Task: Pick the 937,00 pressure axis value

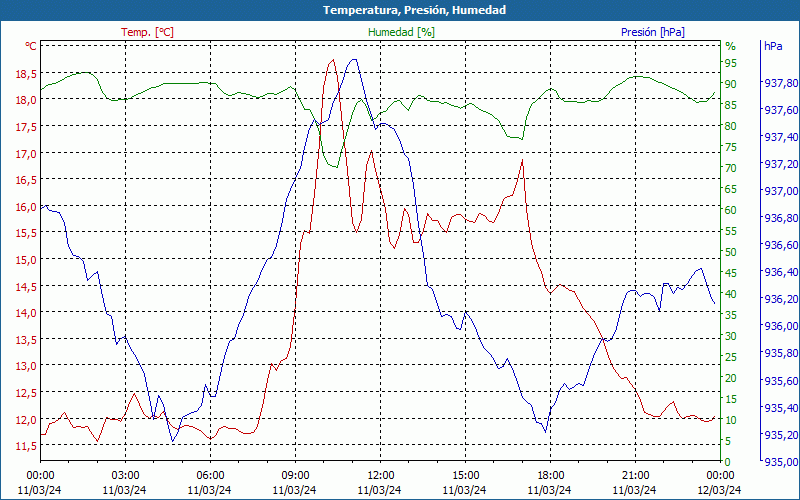Action: point(781,191)
